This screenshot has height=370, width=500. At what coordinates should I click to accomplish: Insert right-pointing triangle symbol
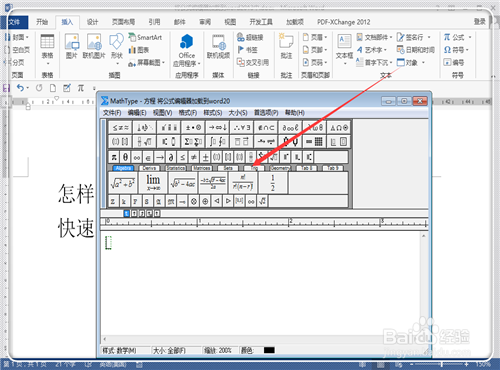pyautogui.click(x=228, y=201)
